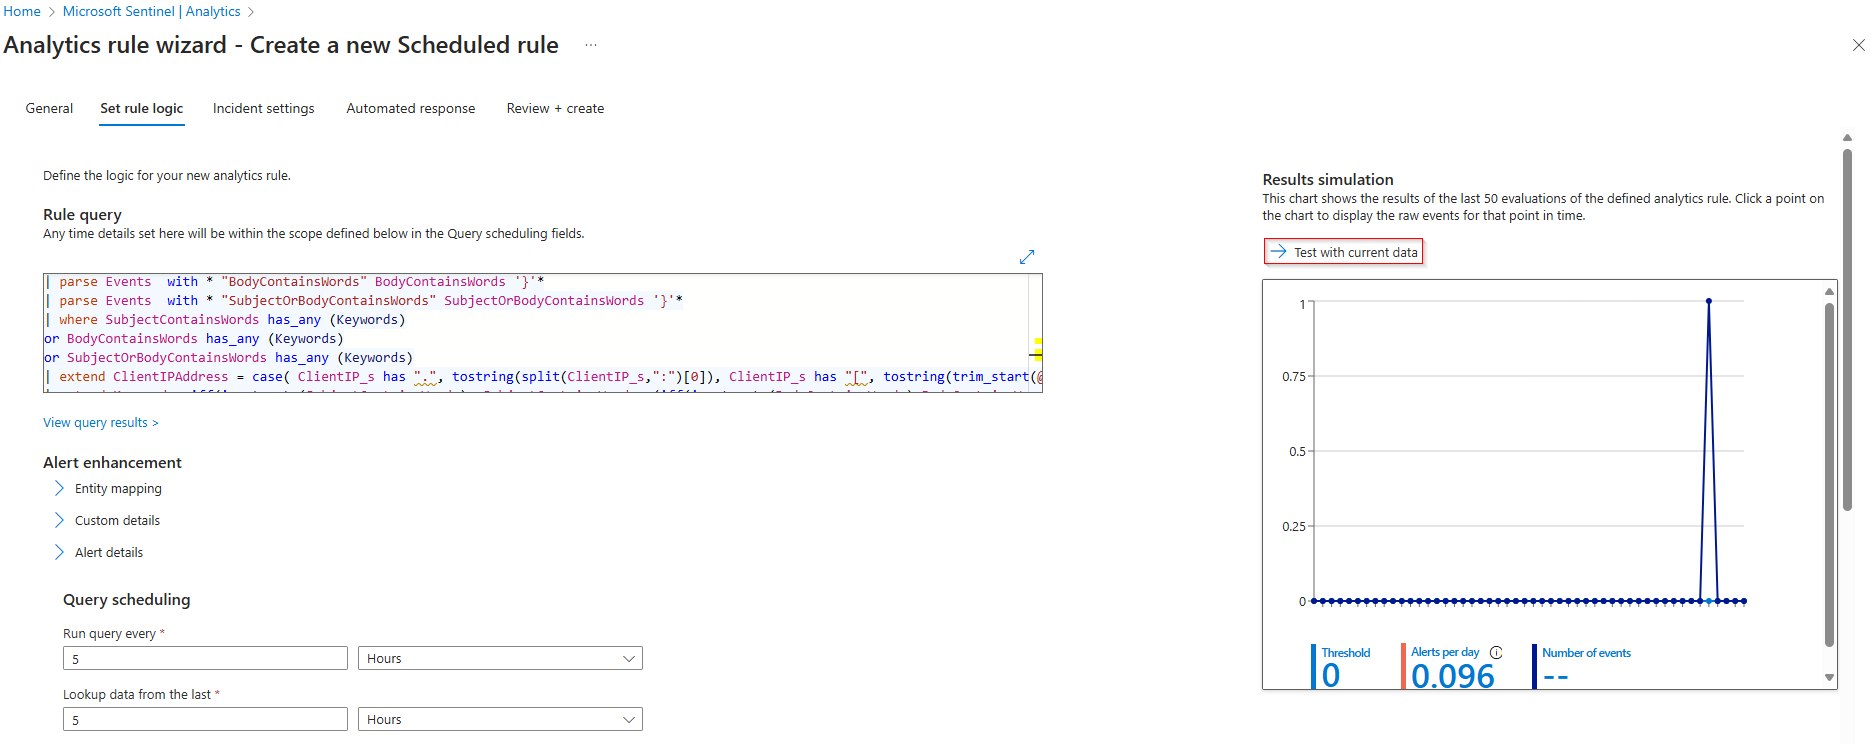Open the Run query every units dropdown
Screen dimensions: 1873x744
[500, 659]
